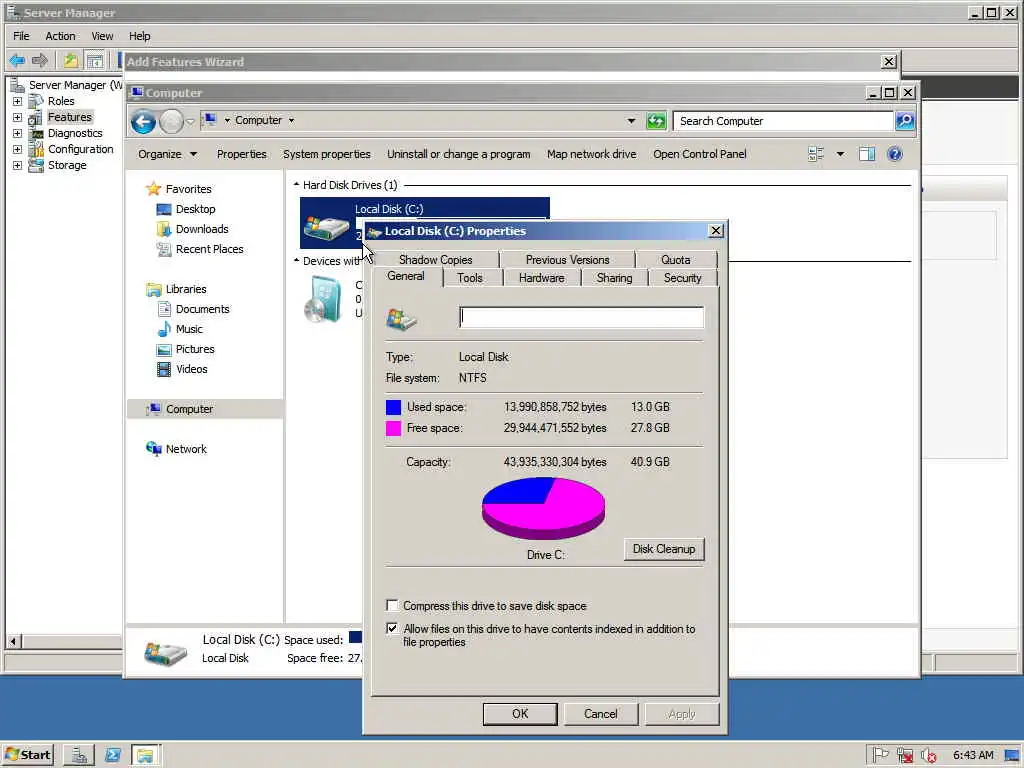Click the DVD drive icon under Devices
This screenshot has width=1024, height=768.
(x=325, y=300)
